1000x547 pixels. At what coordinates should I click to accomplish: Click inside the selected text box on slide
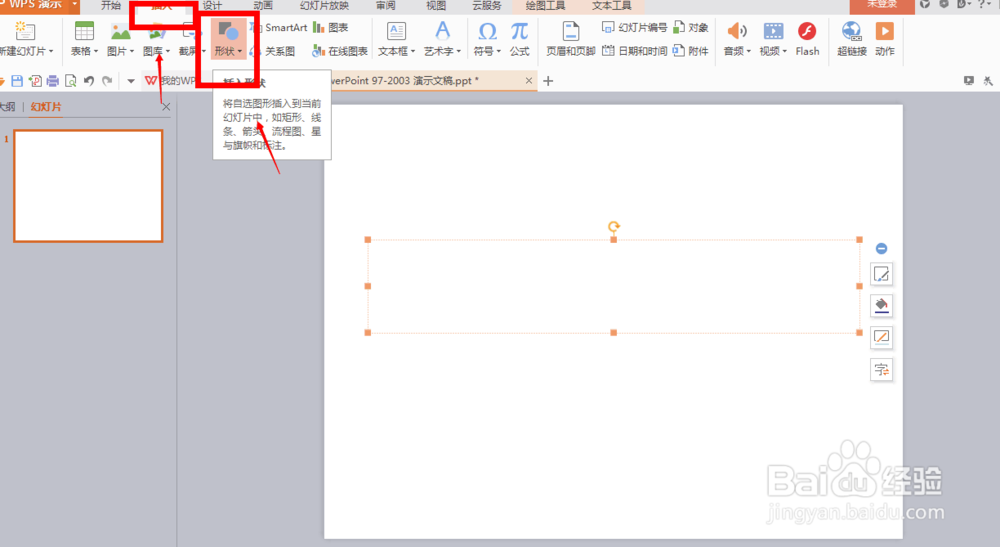tap(614, 286)
